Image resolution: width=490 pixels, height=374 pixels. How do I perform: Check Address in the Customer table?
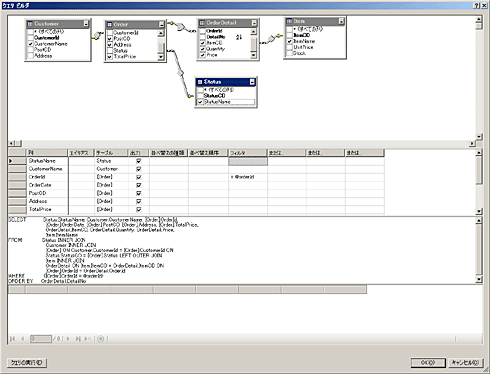coord(31,56)
